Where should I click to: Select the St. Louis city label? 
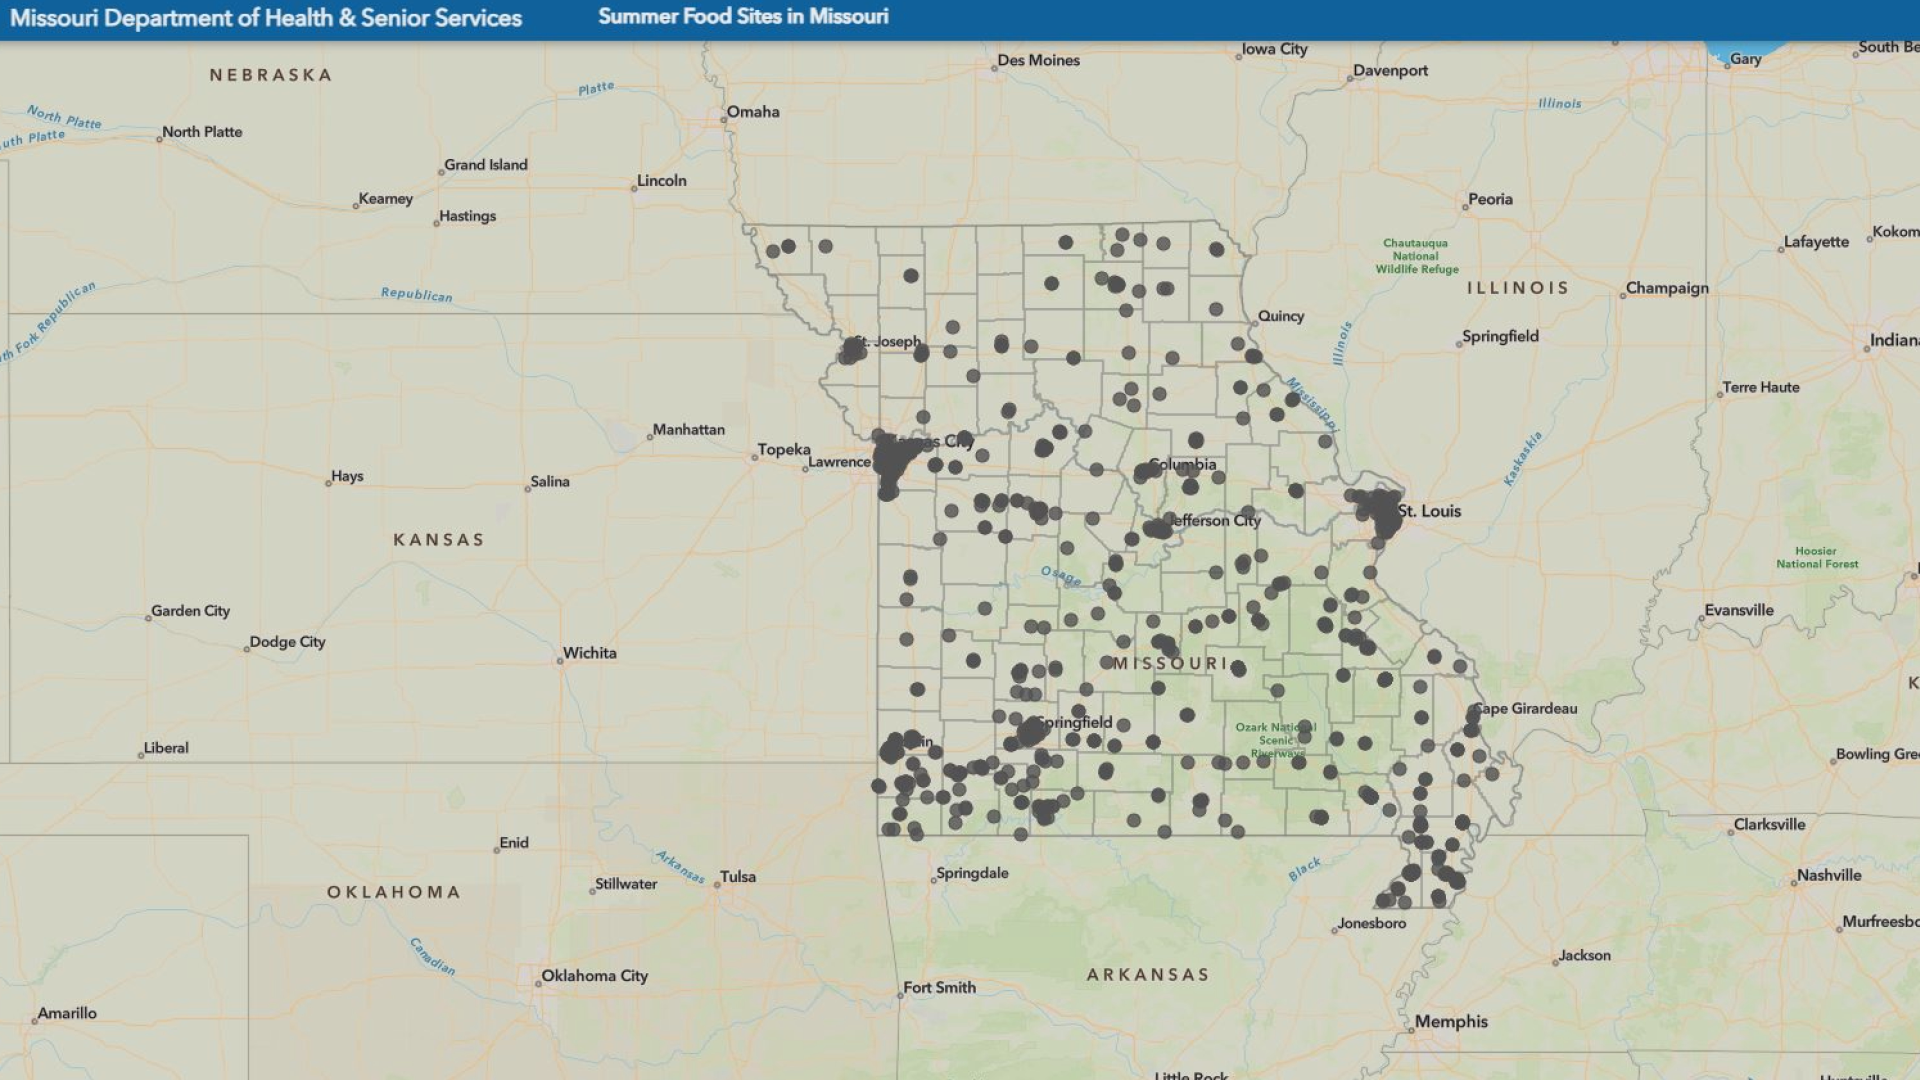[x=1430, y=511]
